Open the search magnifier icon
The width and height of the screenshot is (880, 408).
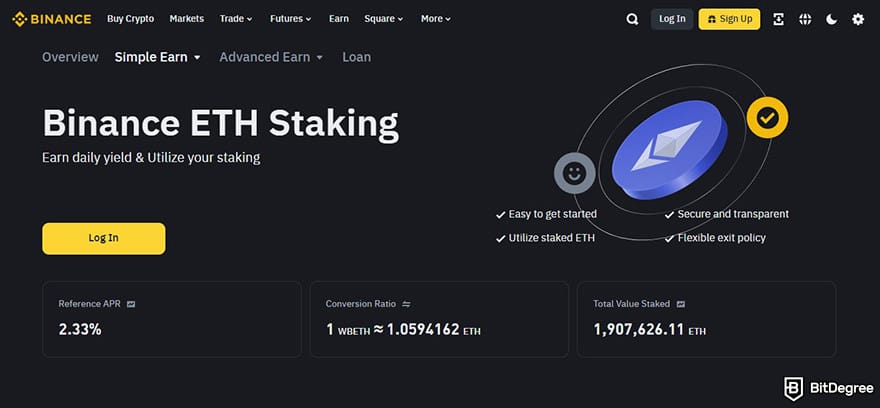[x=632, y=19]
